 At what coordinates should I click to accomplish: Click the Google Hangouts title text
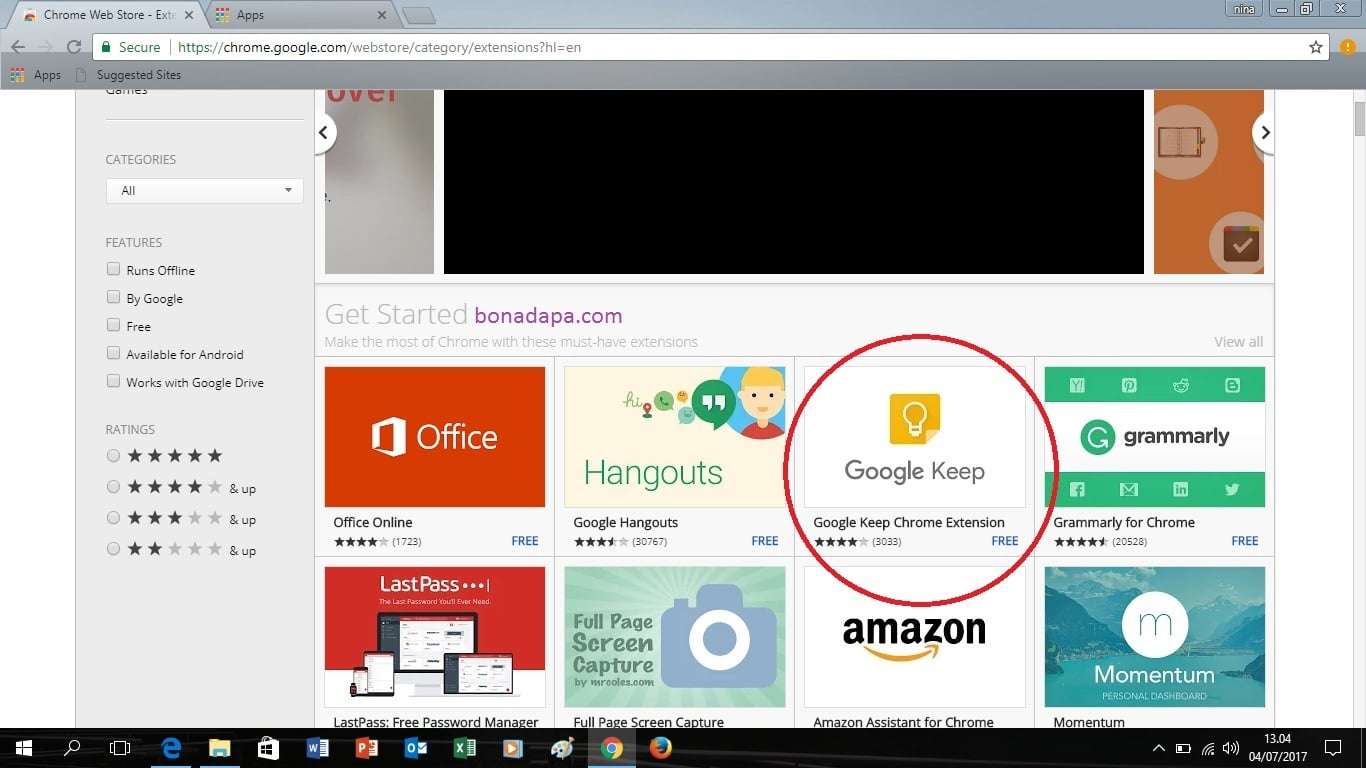(626, 522)
